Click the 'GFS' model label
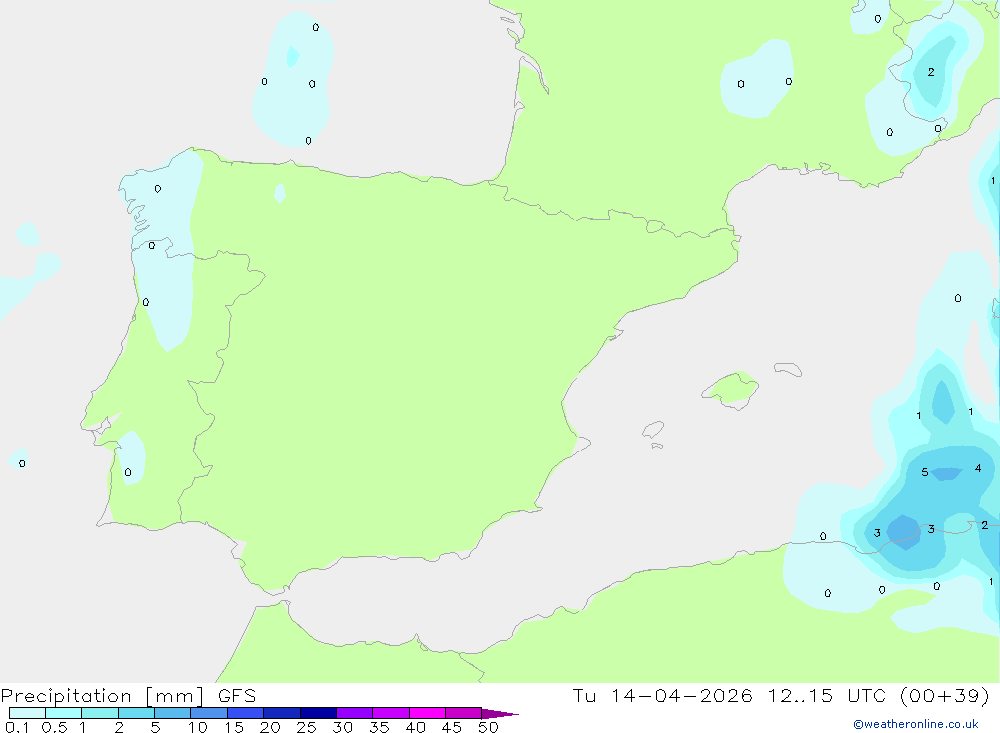Image resolution: width=1000 pixels, height=733 pixels. (x=237, y=696)
